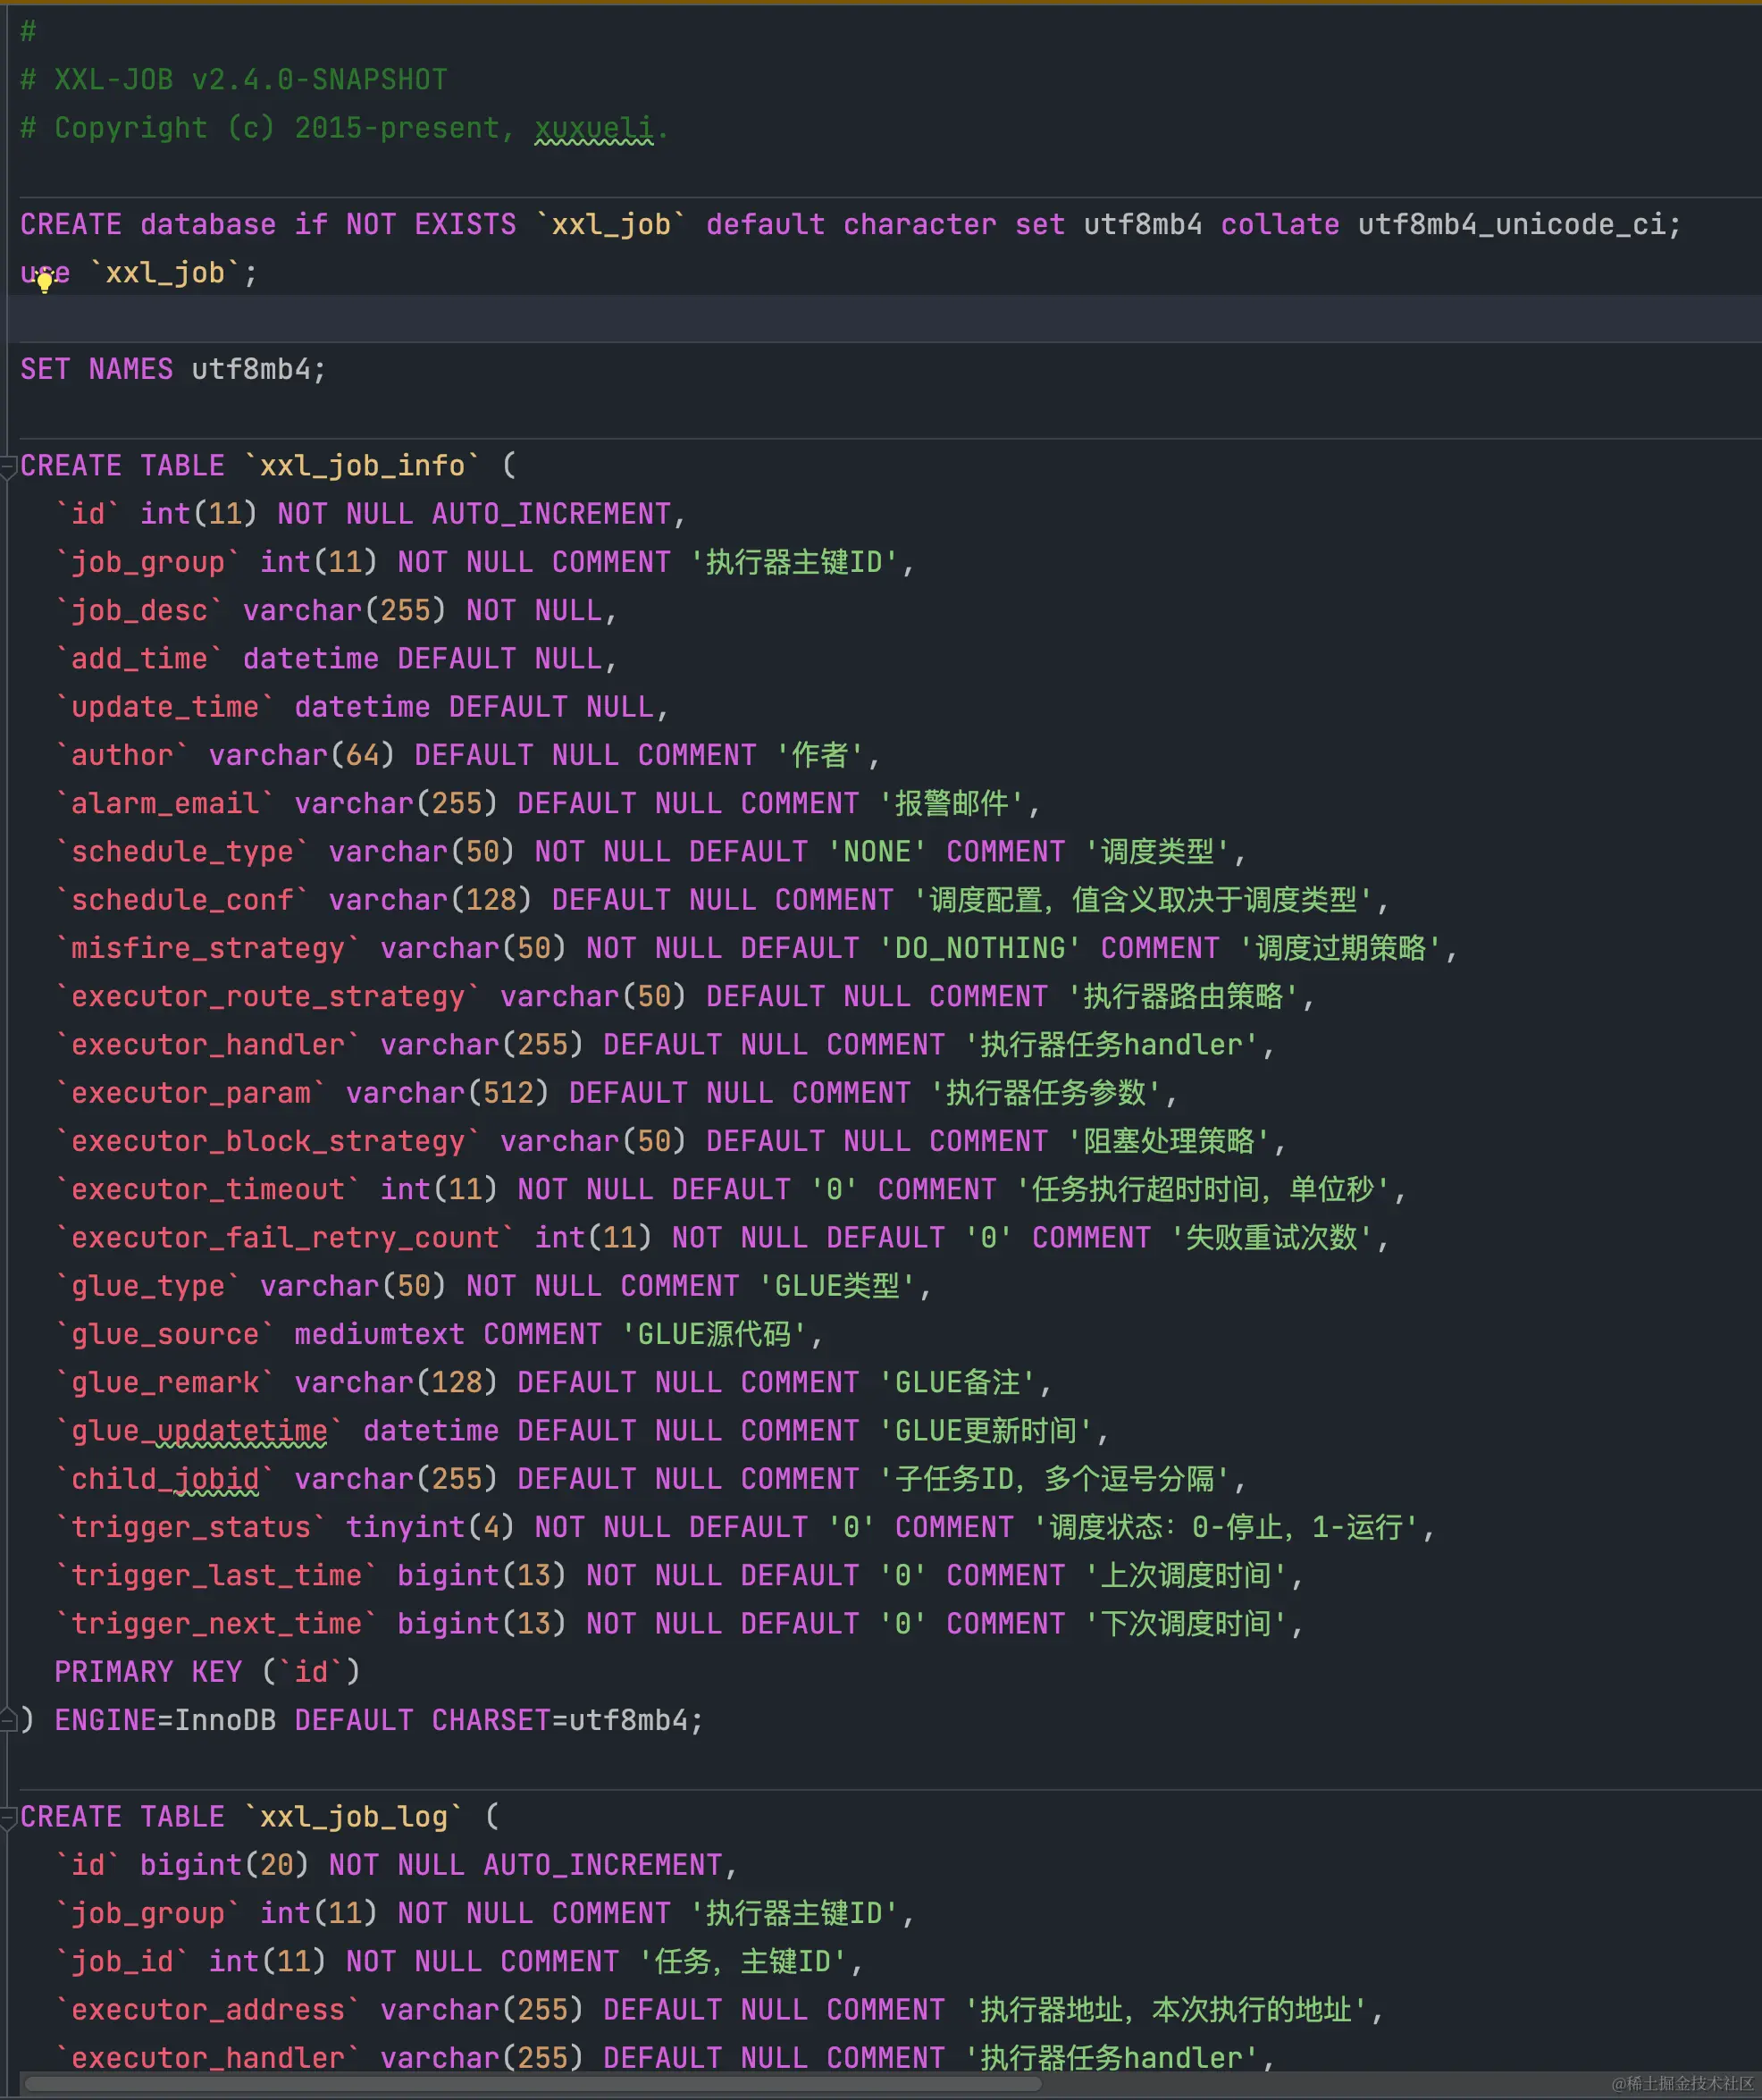Click the DO_NOTHING default value

click(x=978, y=947)
